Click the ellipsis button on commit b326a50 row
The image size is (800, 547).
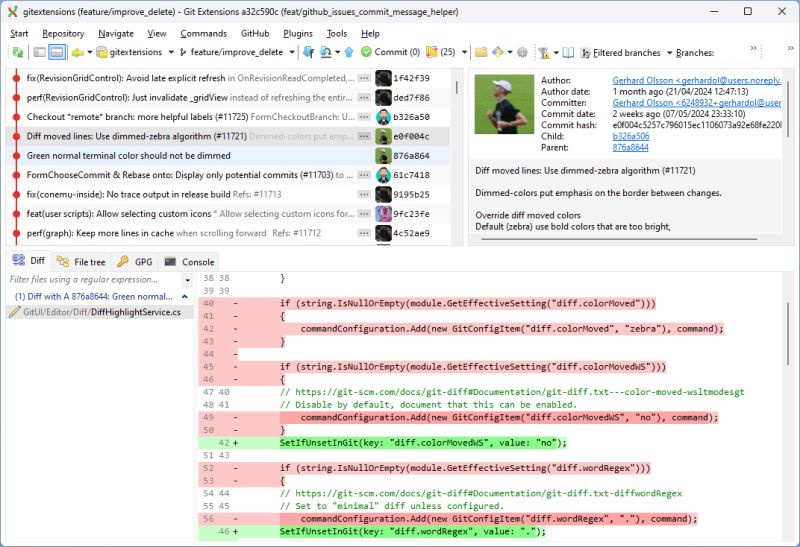point(364,117)
